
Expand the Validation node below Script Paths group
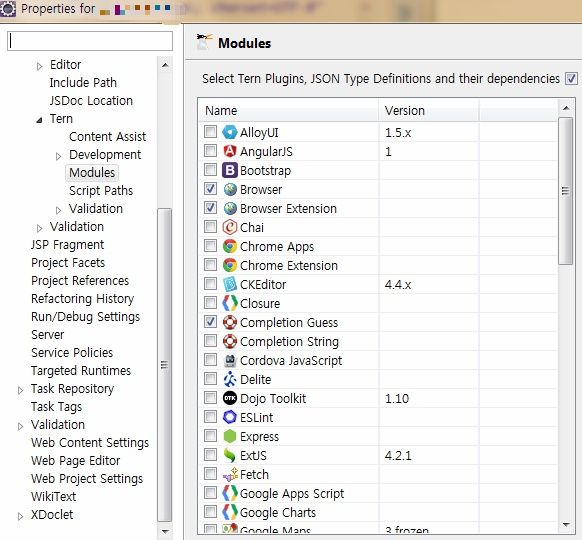tap(39, 228)
